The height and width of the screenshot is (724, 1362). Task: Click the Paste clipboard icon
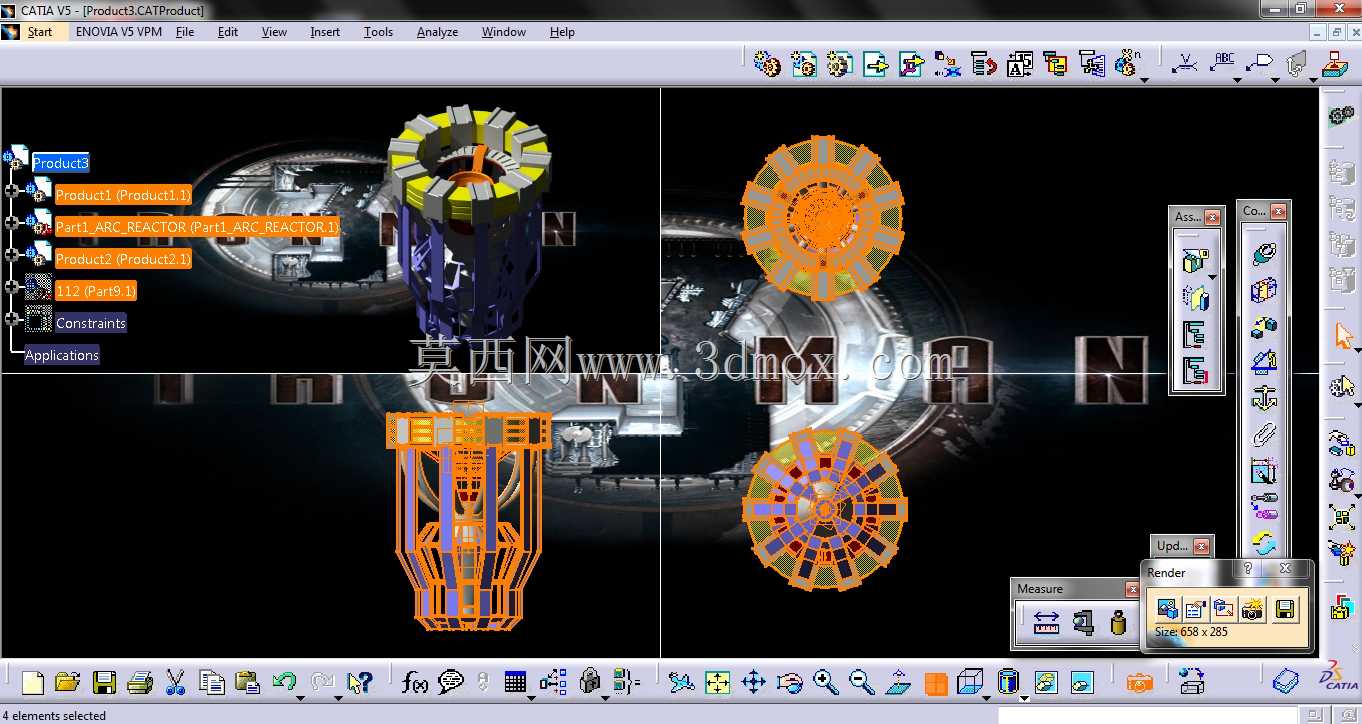(247, 683)
